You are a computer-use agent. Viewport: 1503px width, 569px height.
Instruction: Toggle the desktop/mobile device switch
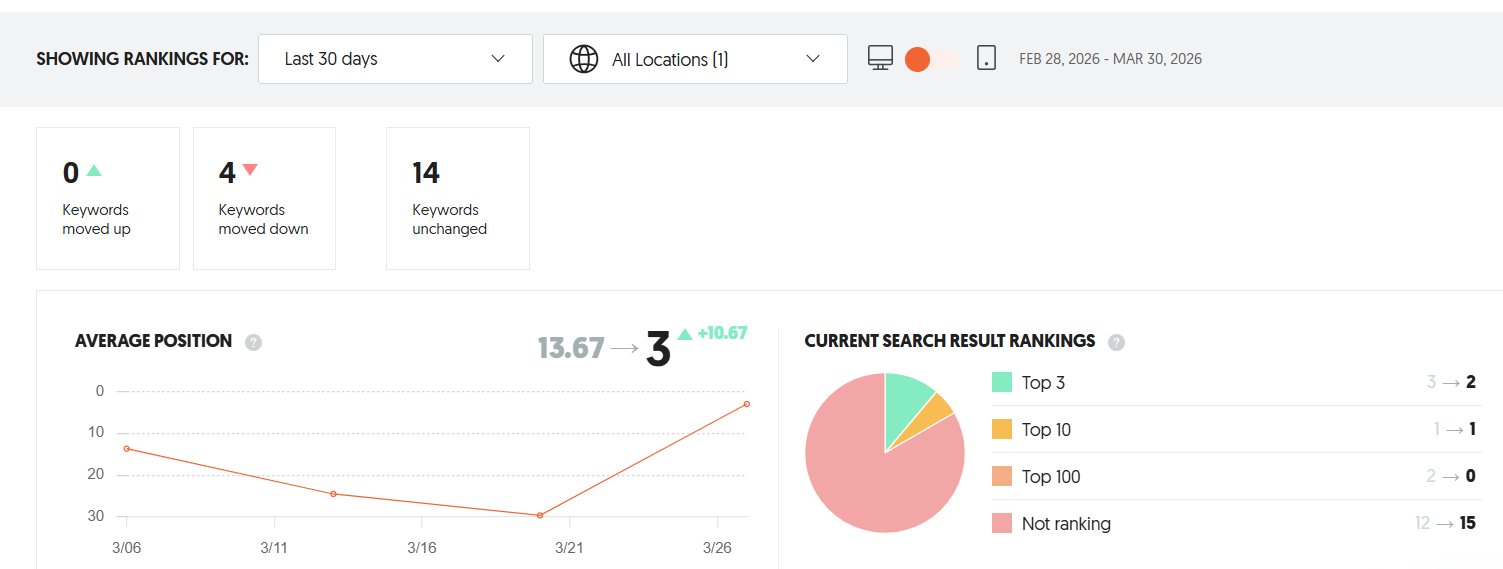click(931, 59)
